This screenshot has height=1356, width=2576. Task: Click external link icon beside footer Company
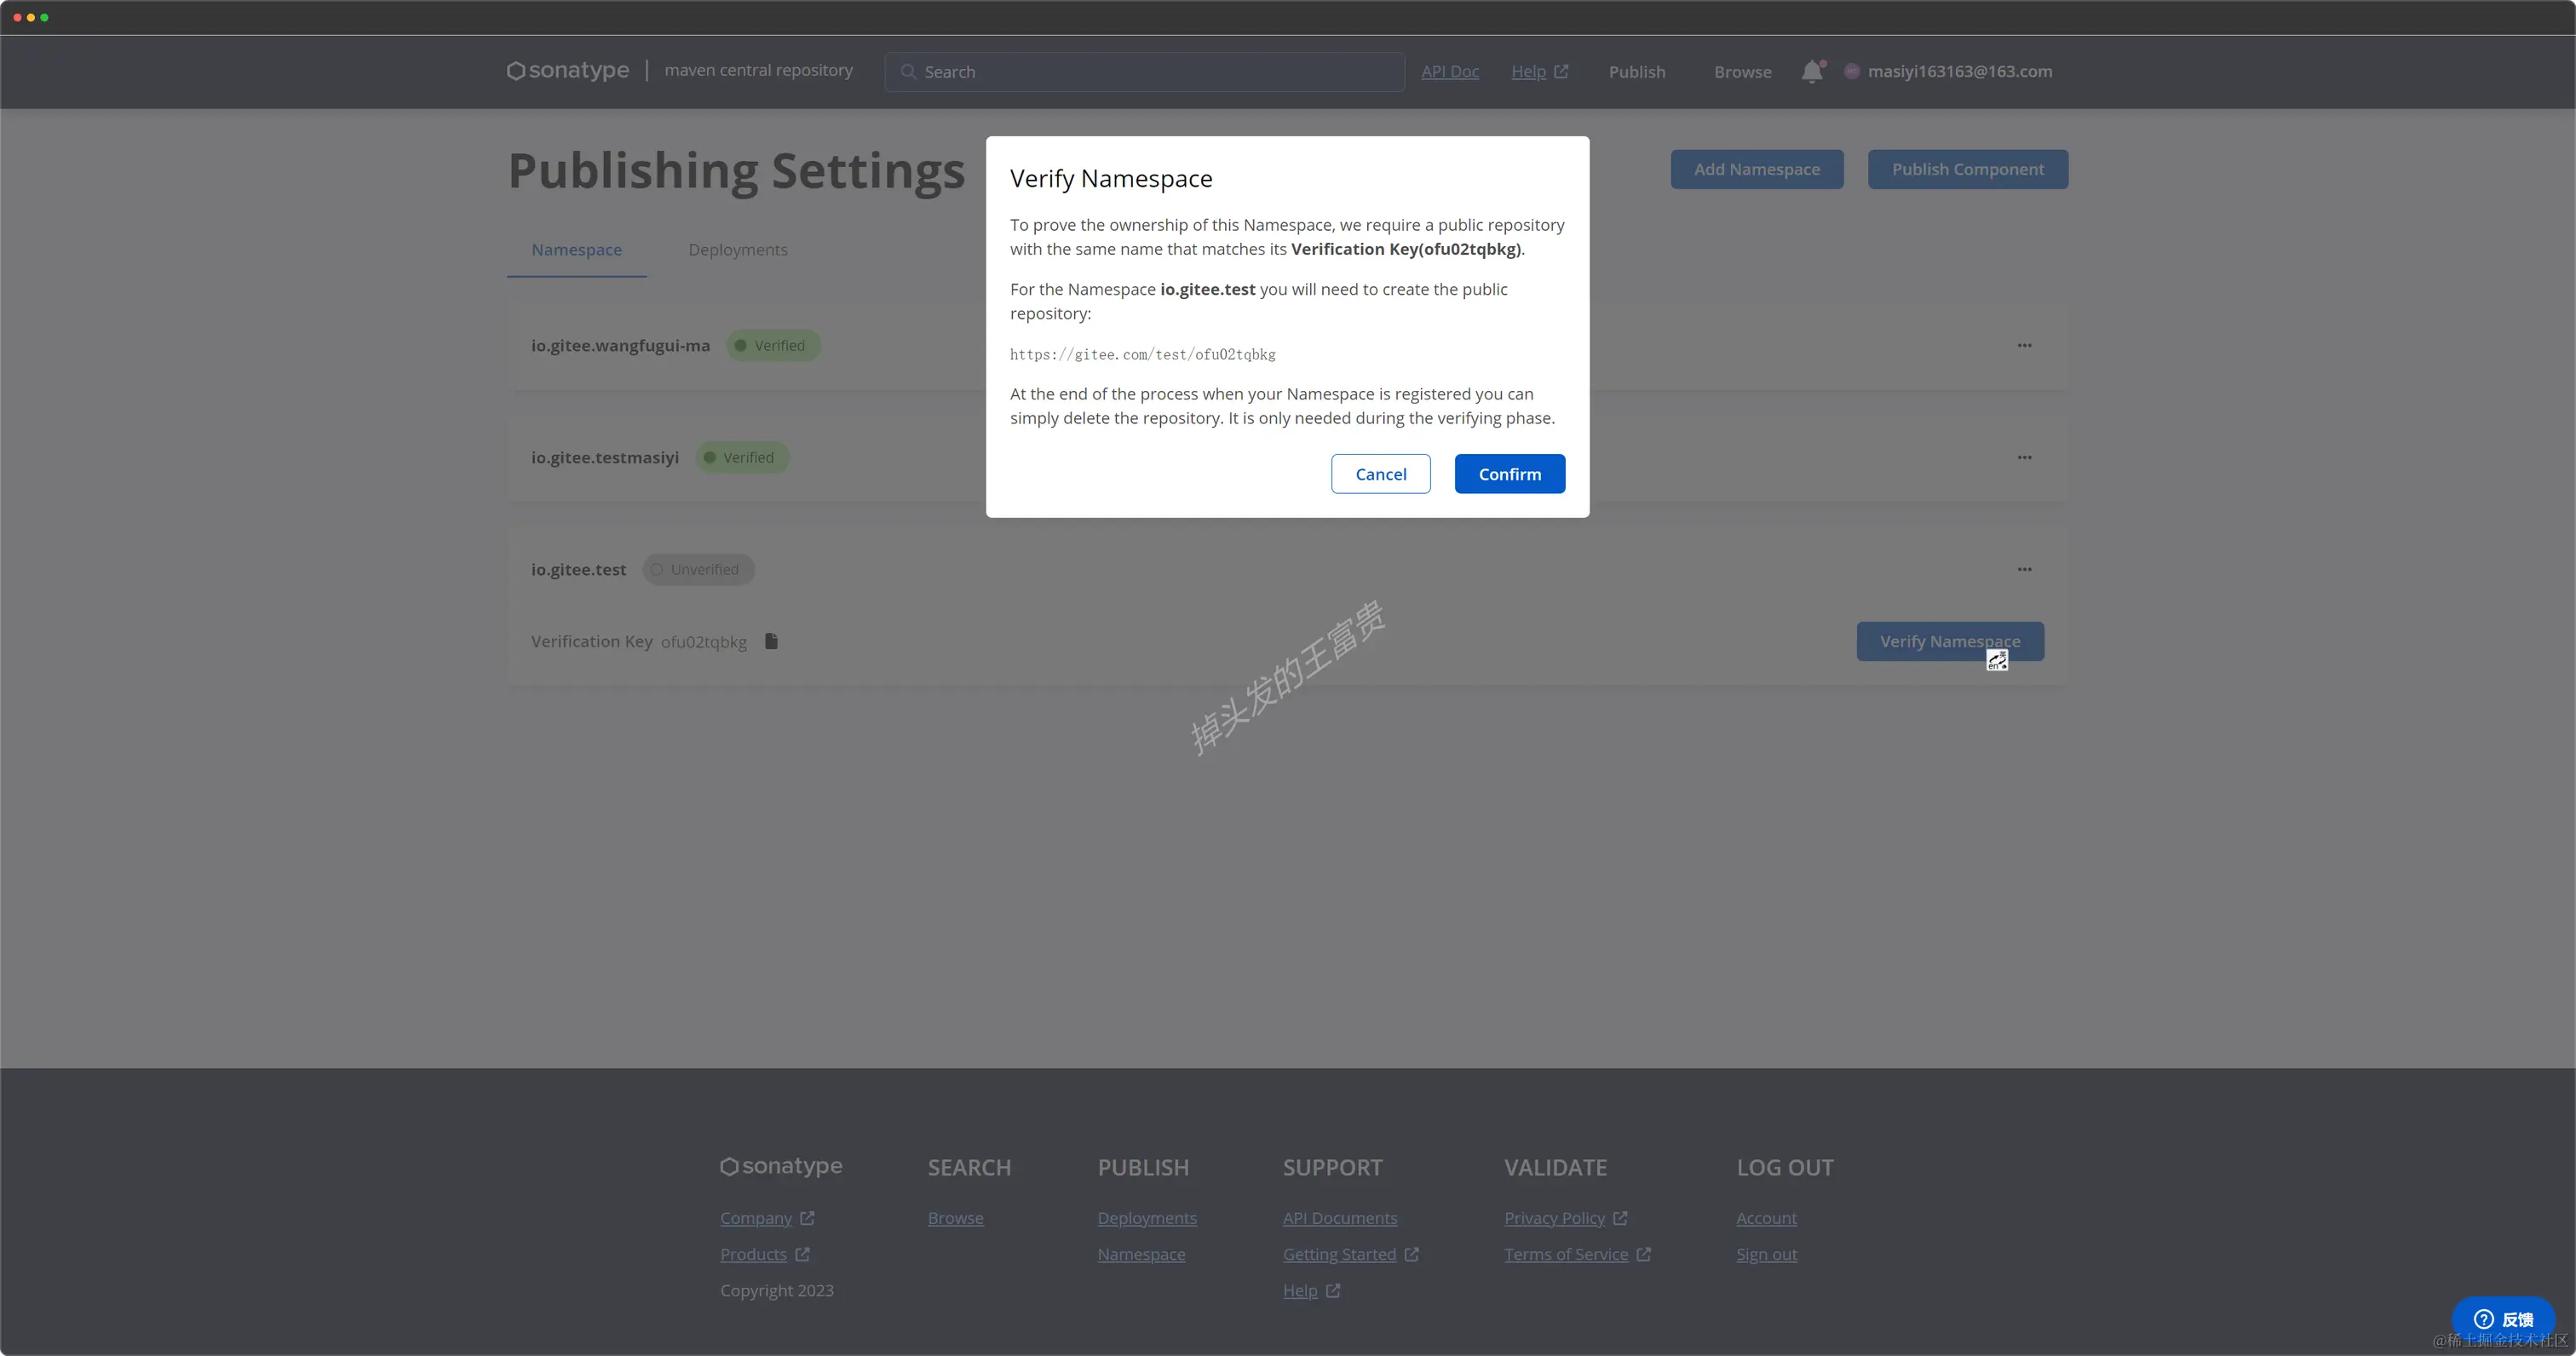[807, 1218]
